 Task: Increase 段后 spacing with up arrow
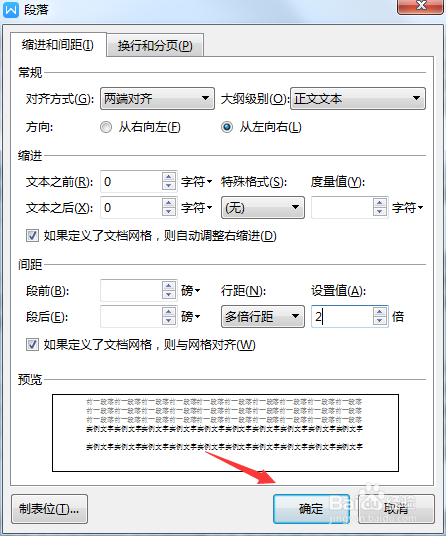click(x=168, y=312)
